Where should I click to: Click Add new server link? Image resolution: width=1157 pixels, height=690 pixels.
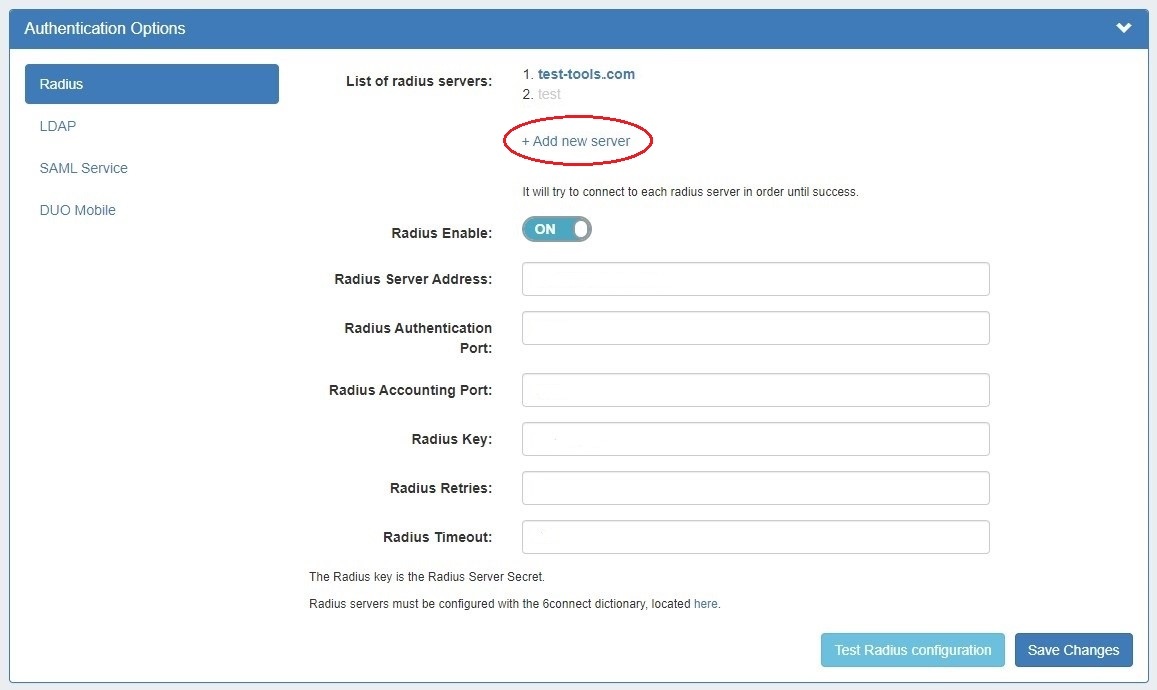point(577,141)
